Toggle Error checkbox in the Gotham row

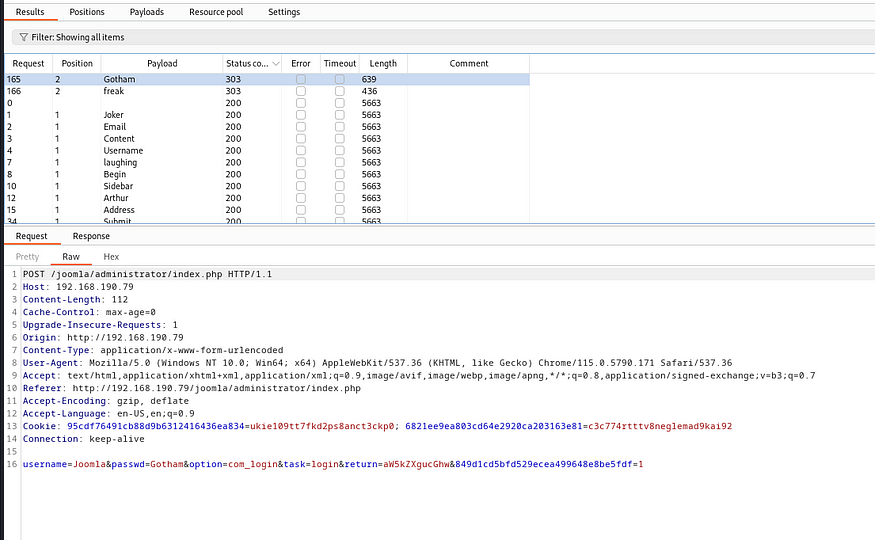tap(301, 79)
